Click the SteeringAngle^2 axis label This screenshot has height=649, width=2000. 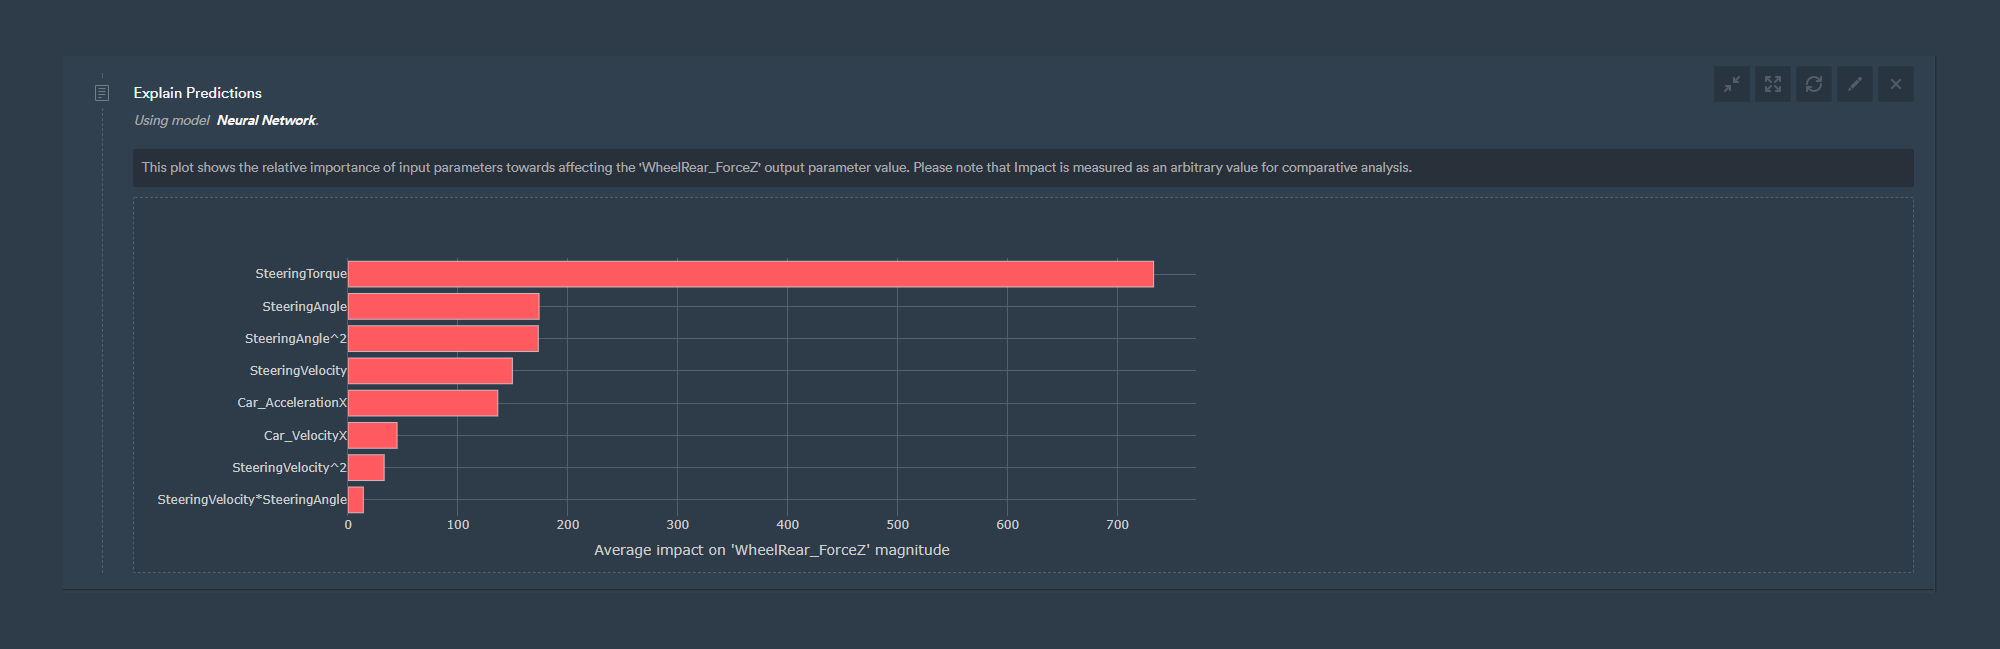[x=296, y=338]
